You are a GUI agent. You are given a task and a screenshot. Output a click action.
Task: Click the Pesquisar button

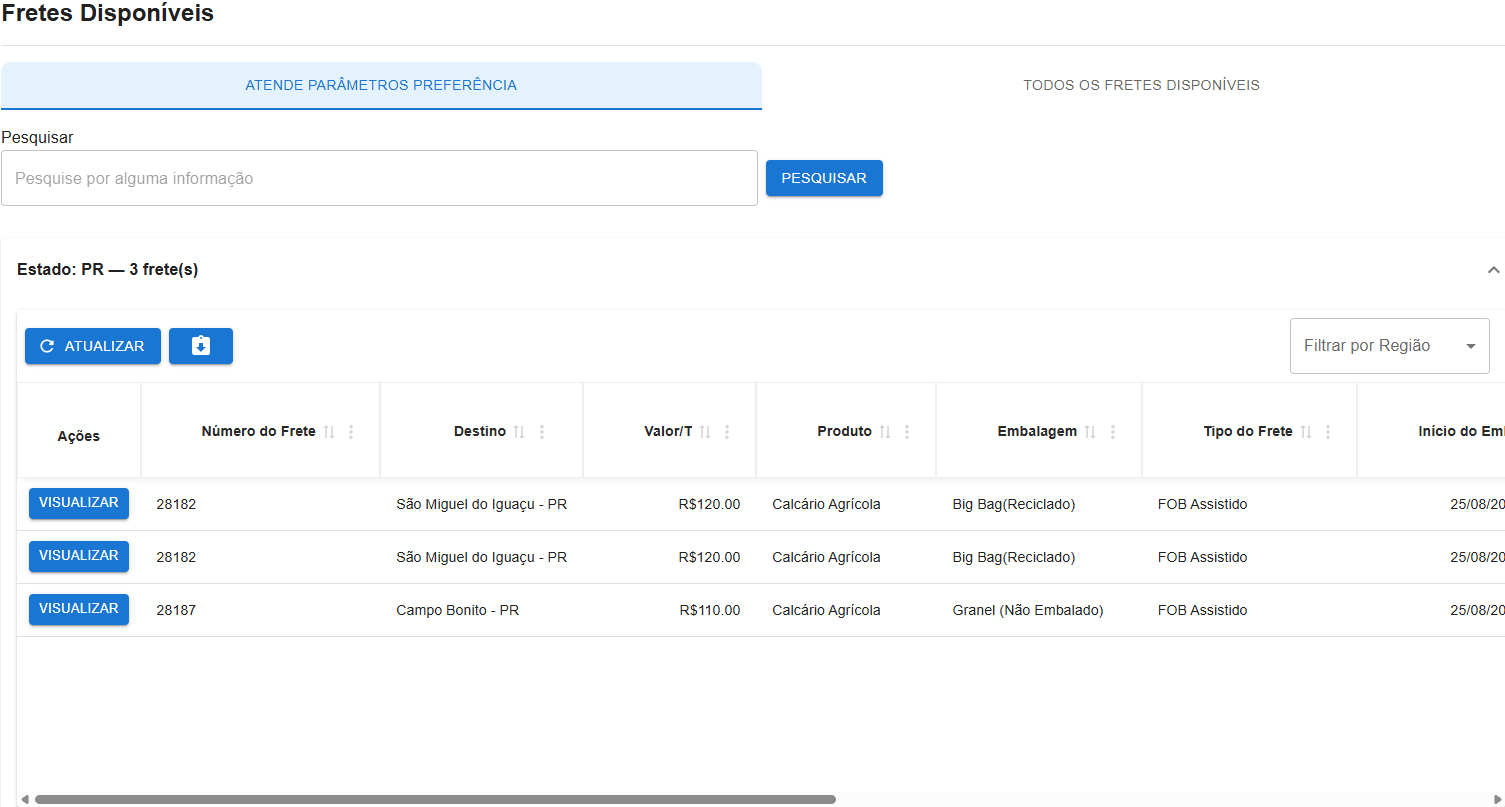pyautogui.click(x=824, y=178)
